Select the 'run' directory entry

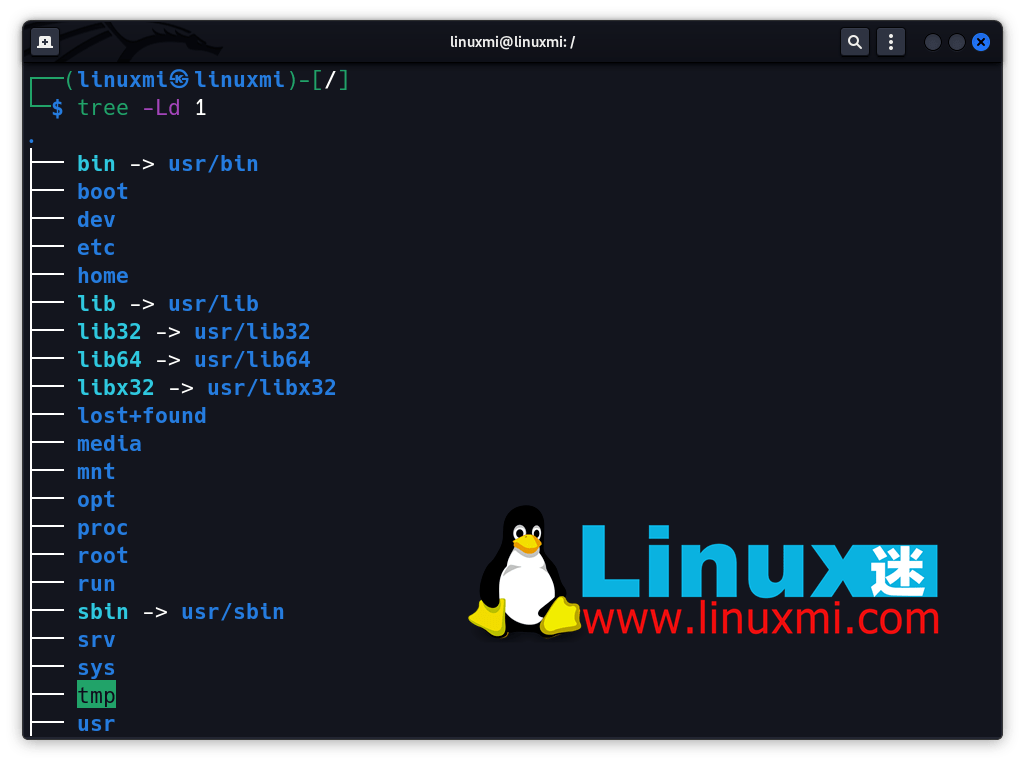(x=96, y=584)
